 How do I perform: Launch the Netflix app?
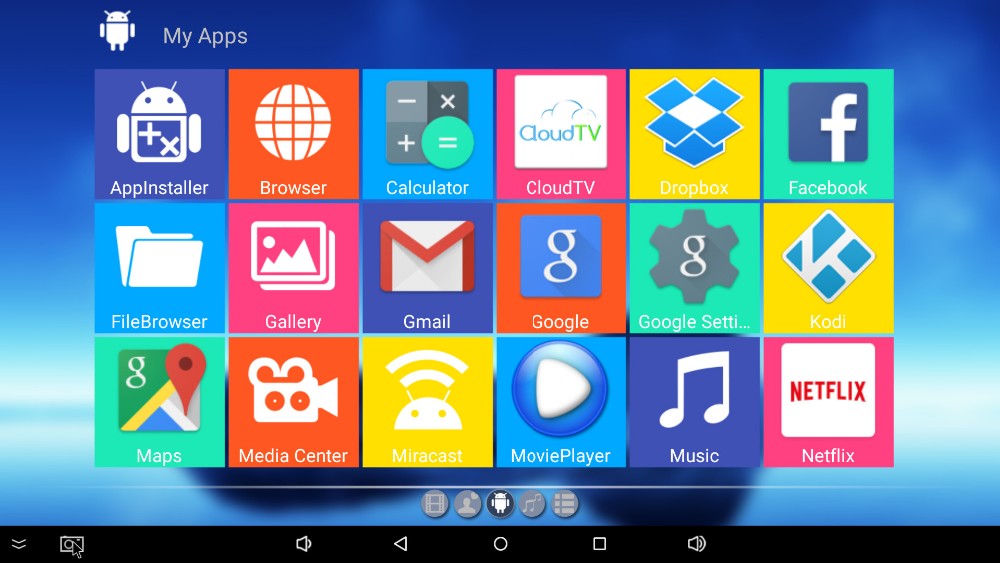(828, 402)
